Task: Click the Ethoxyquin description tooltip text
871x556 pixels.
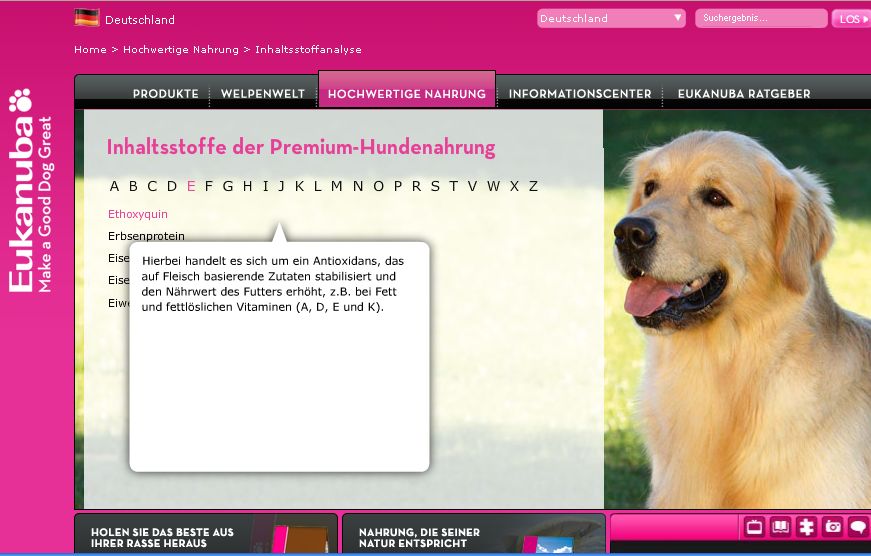Action: 272,284
